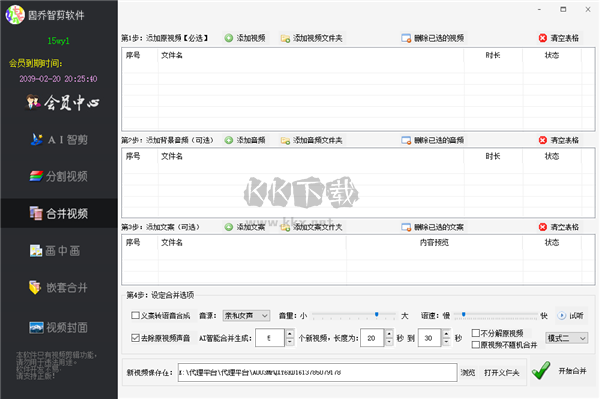Screen dimensions: 600x399
Task: Click 添加视频 button in step 1
Action: (x=245, y=38)
